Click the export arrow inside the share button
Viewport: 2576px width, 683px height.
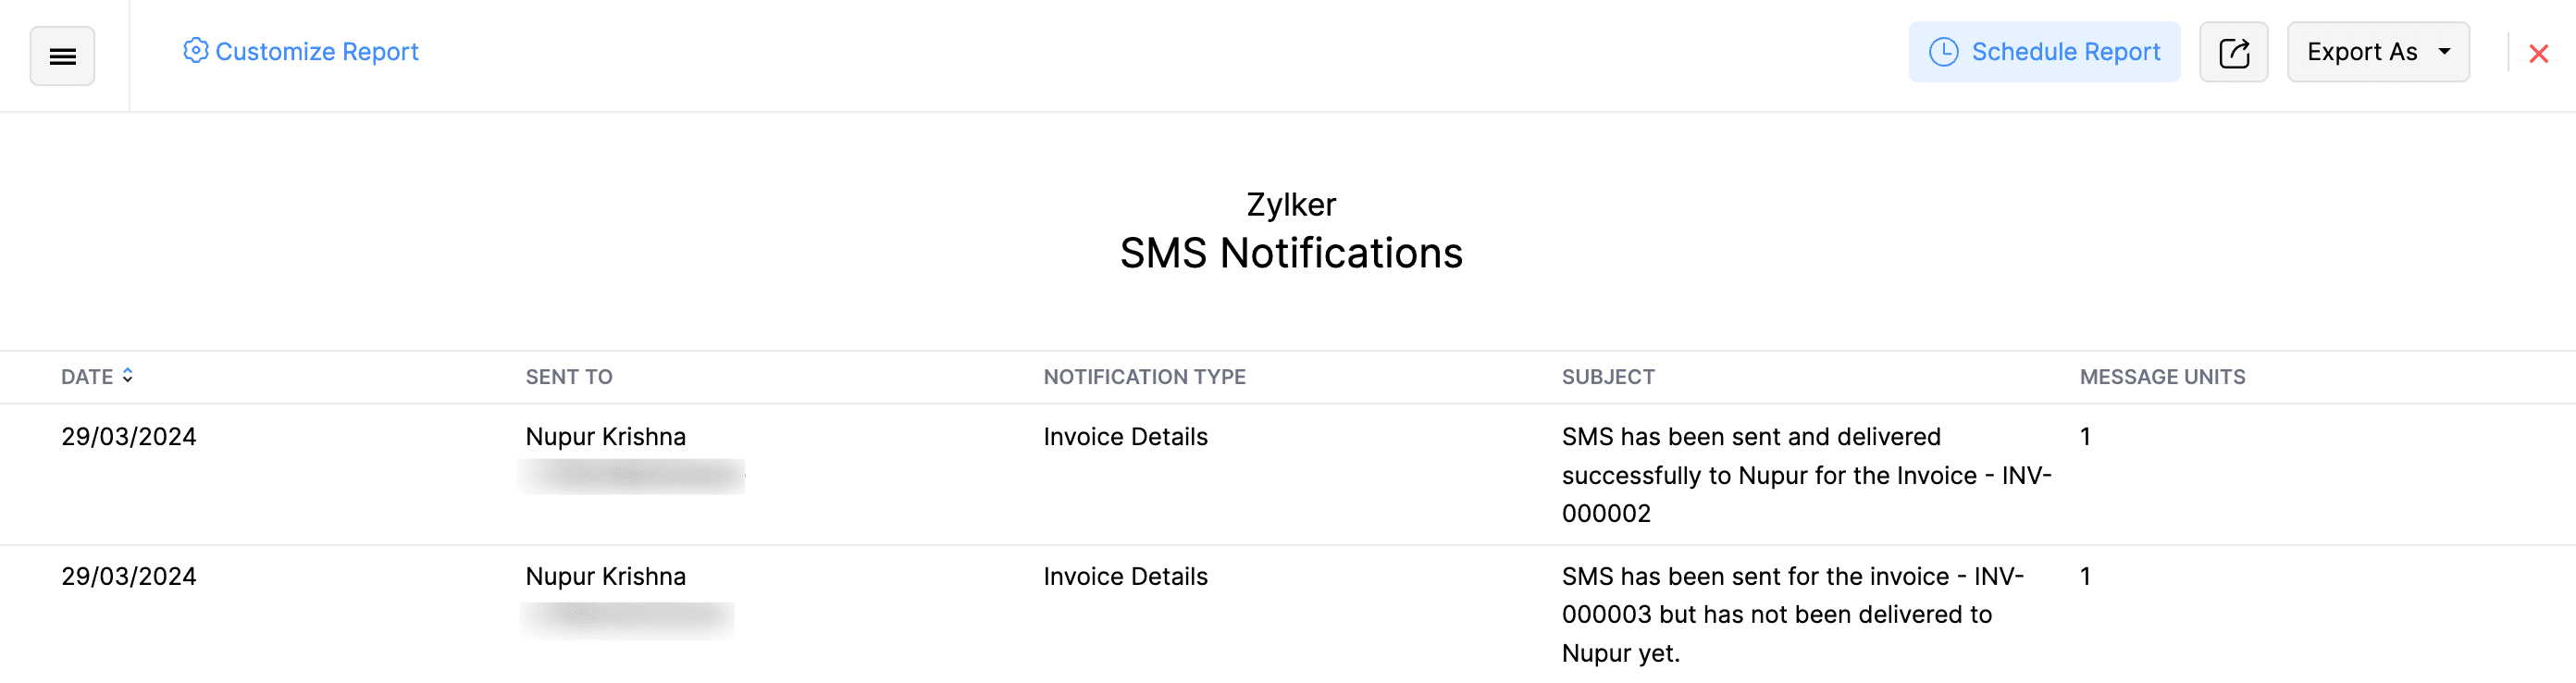tap(2233, 51)
